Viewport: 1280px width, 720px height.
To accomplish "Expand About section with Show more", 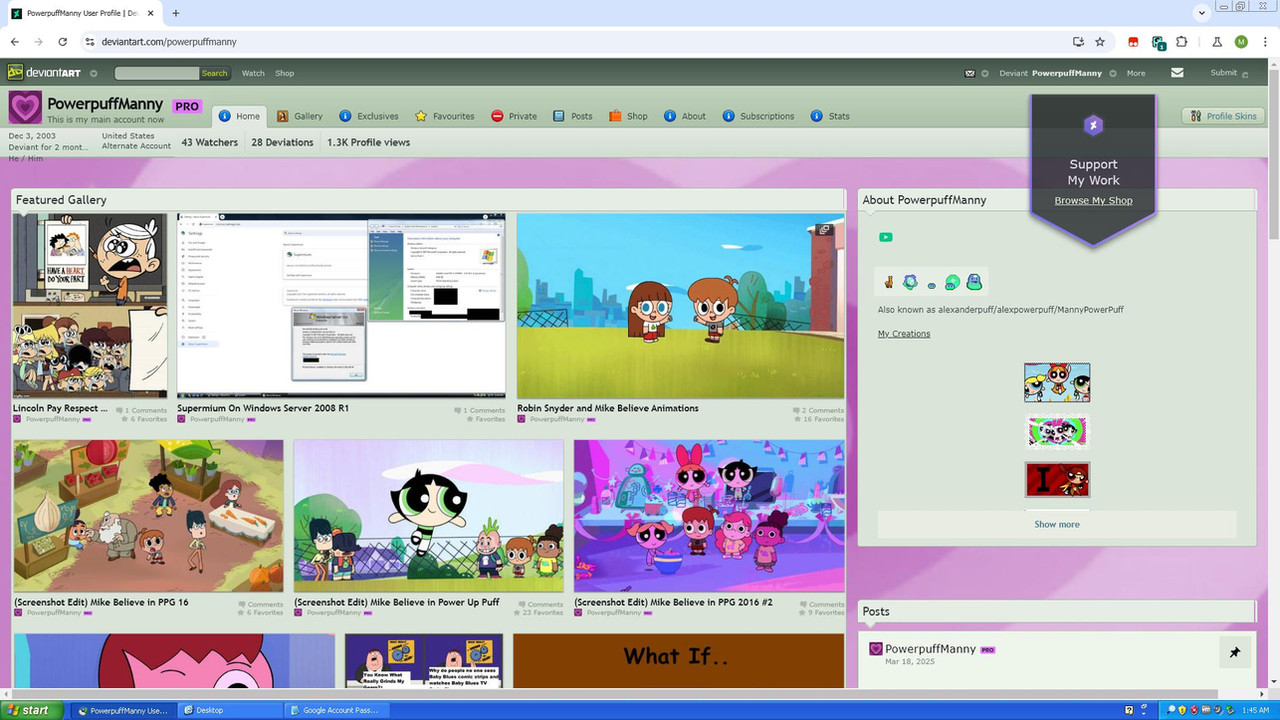I will click(1057, 524).
